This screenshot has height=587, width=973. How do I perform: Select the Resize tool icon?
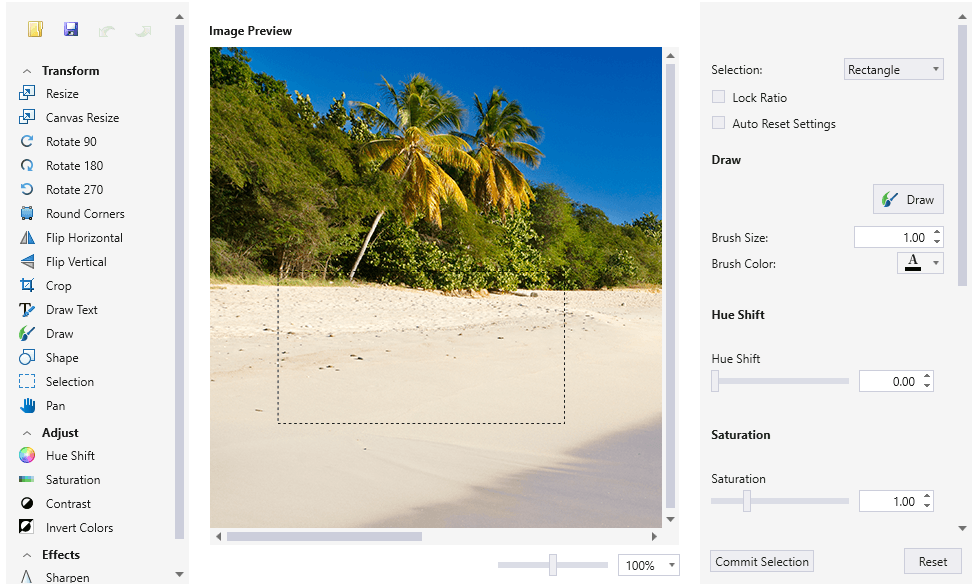point(27,93)
